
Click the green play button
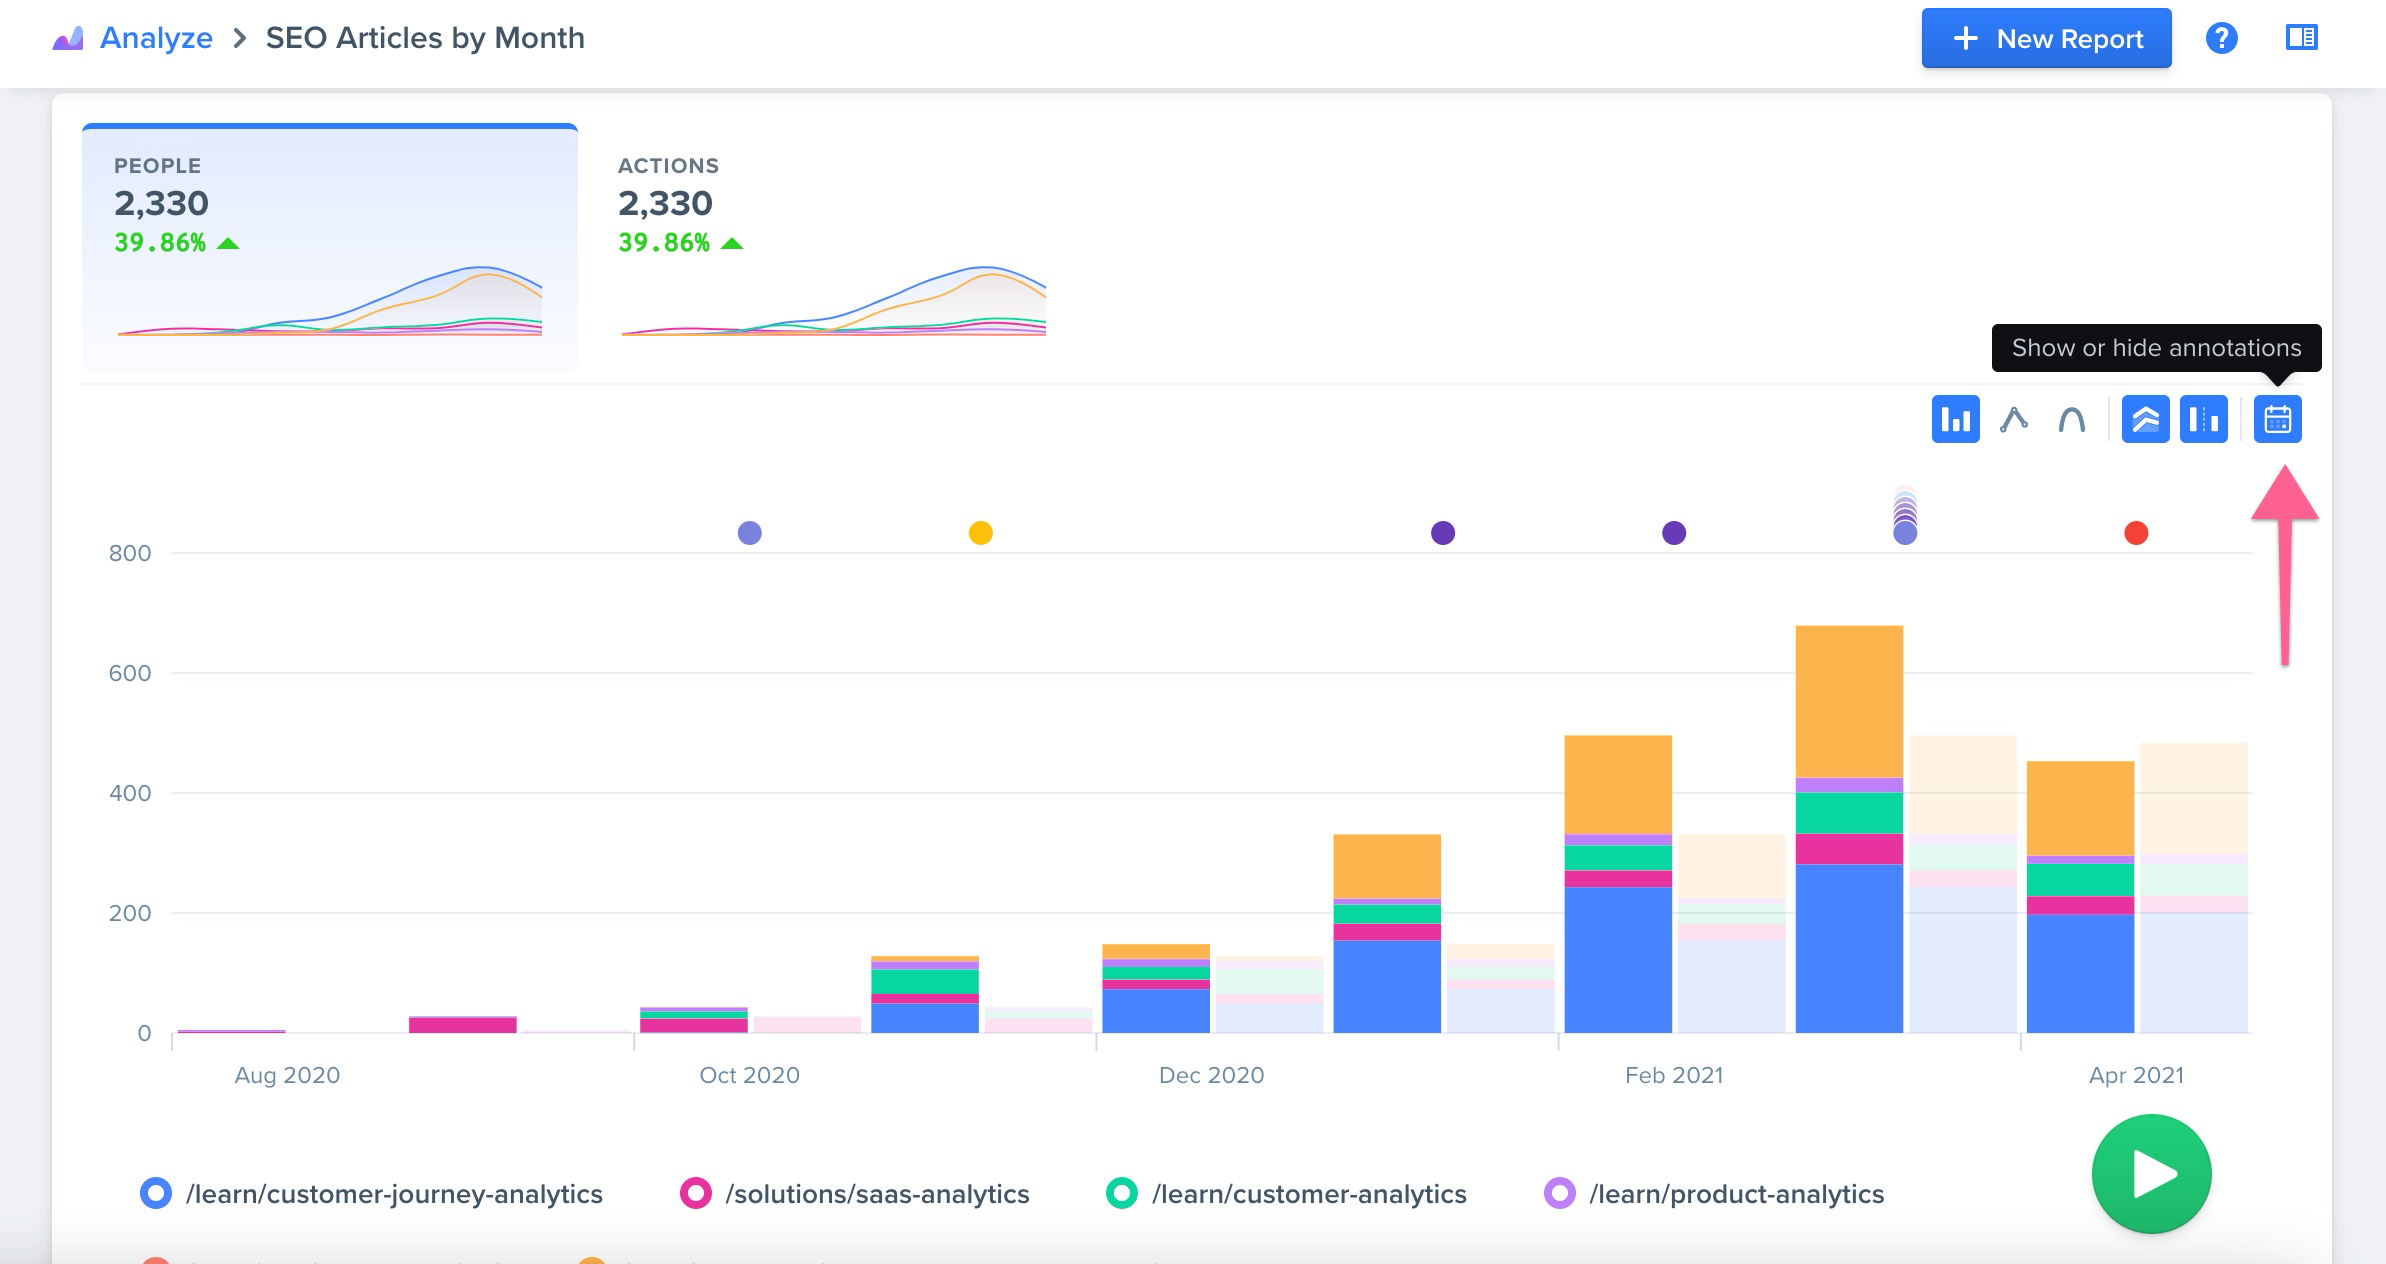[2151, 1173]
